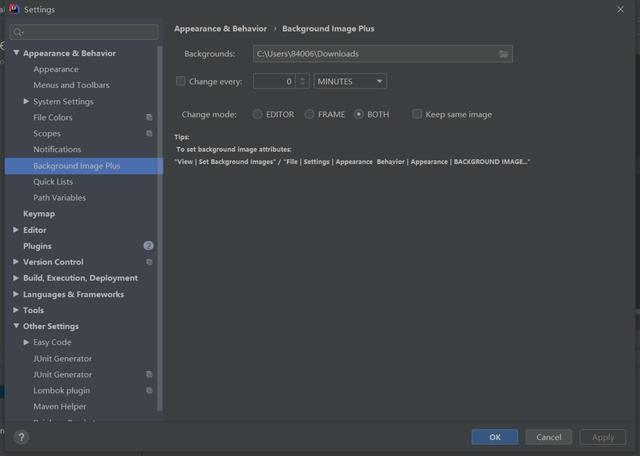Select the EDITOR change mode radio

(257, 114)
